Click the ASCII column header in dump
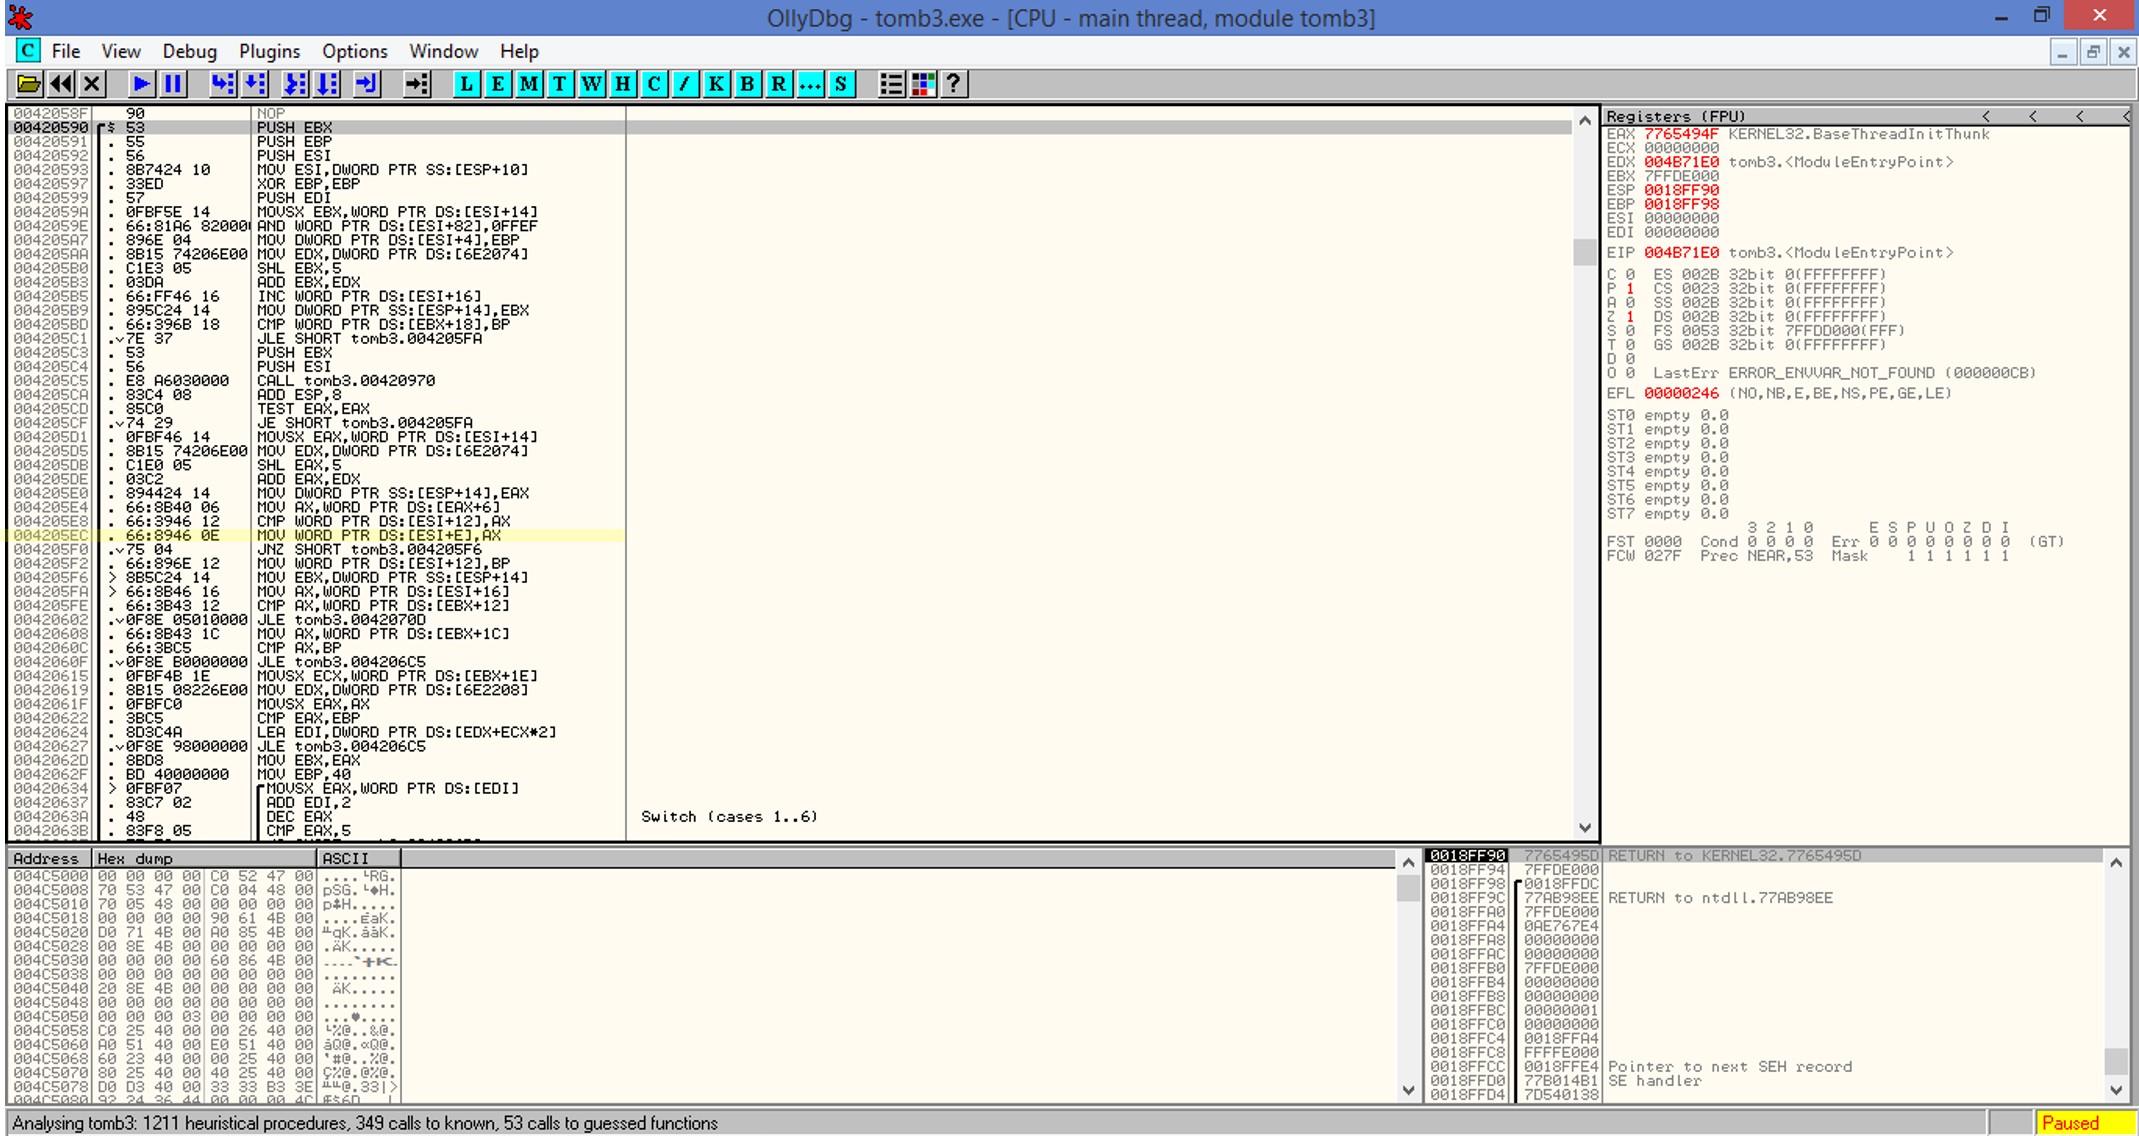 (359, 858)
